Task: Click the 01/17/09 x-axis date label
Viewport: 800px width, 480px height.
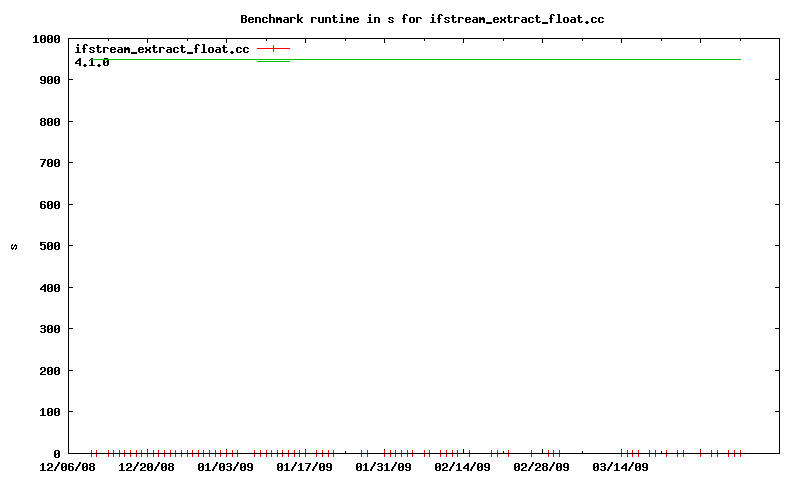Action: point(305,467)
